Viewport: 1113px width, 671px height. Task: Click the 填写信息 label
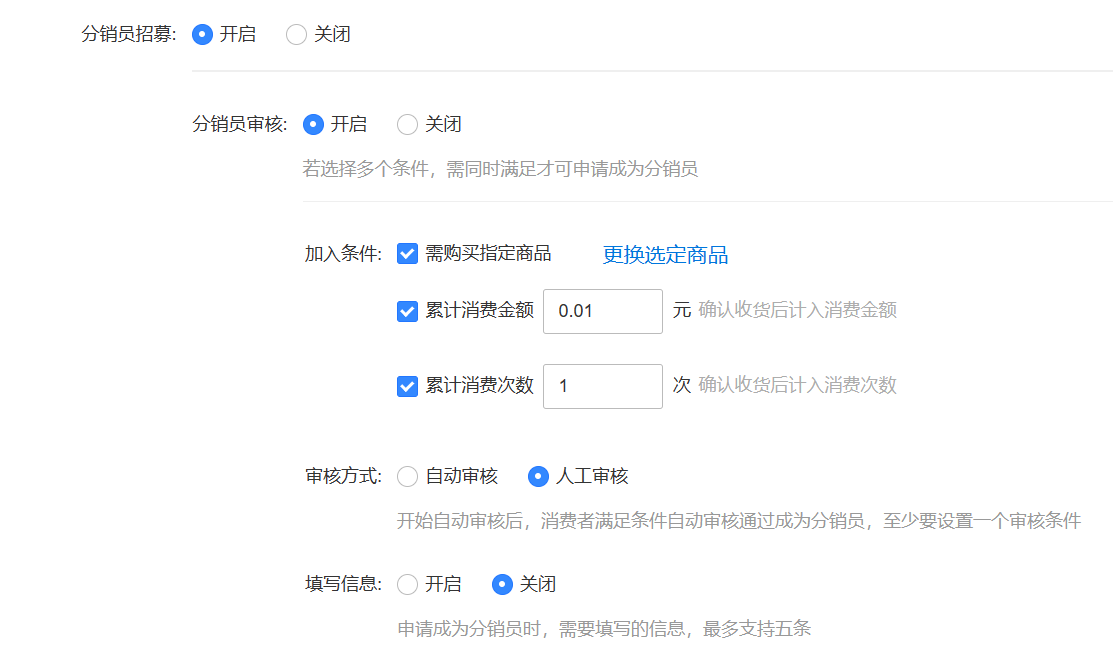tap(344, 584)
